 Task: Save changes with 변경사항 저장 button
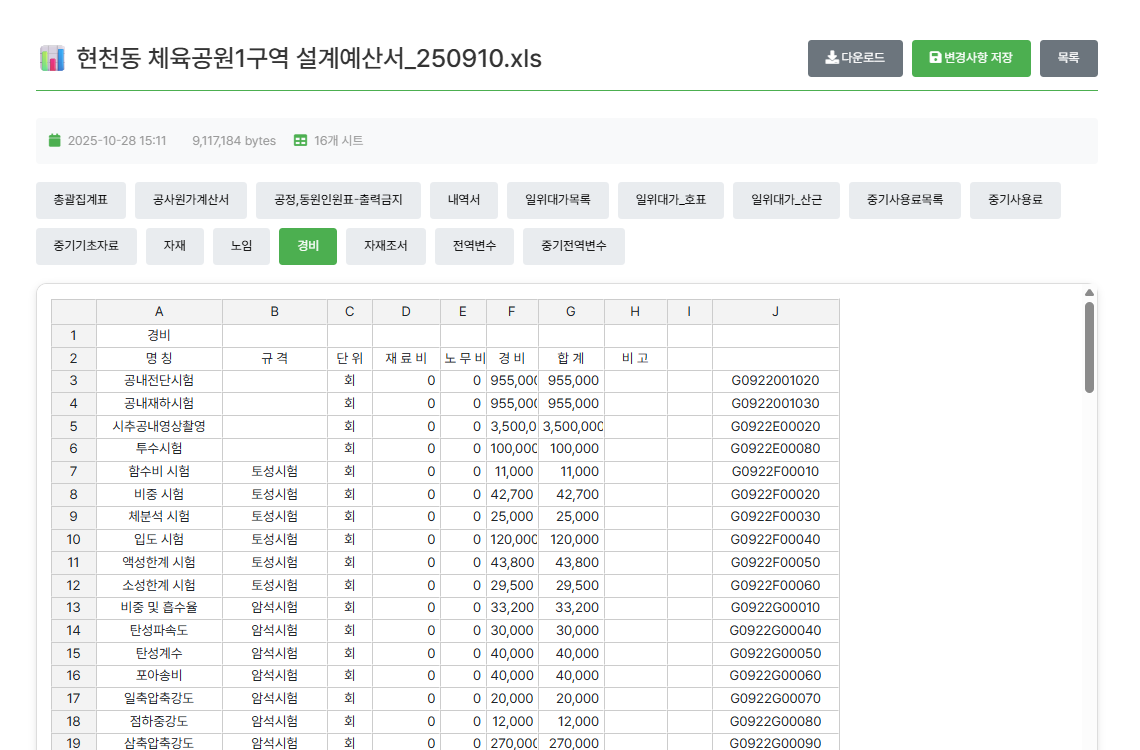pyautogui.click(x=971, y=58)
